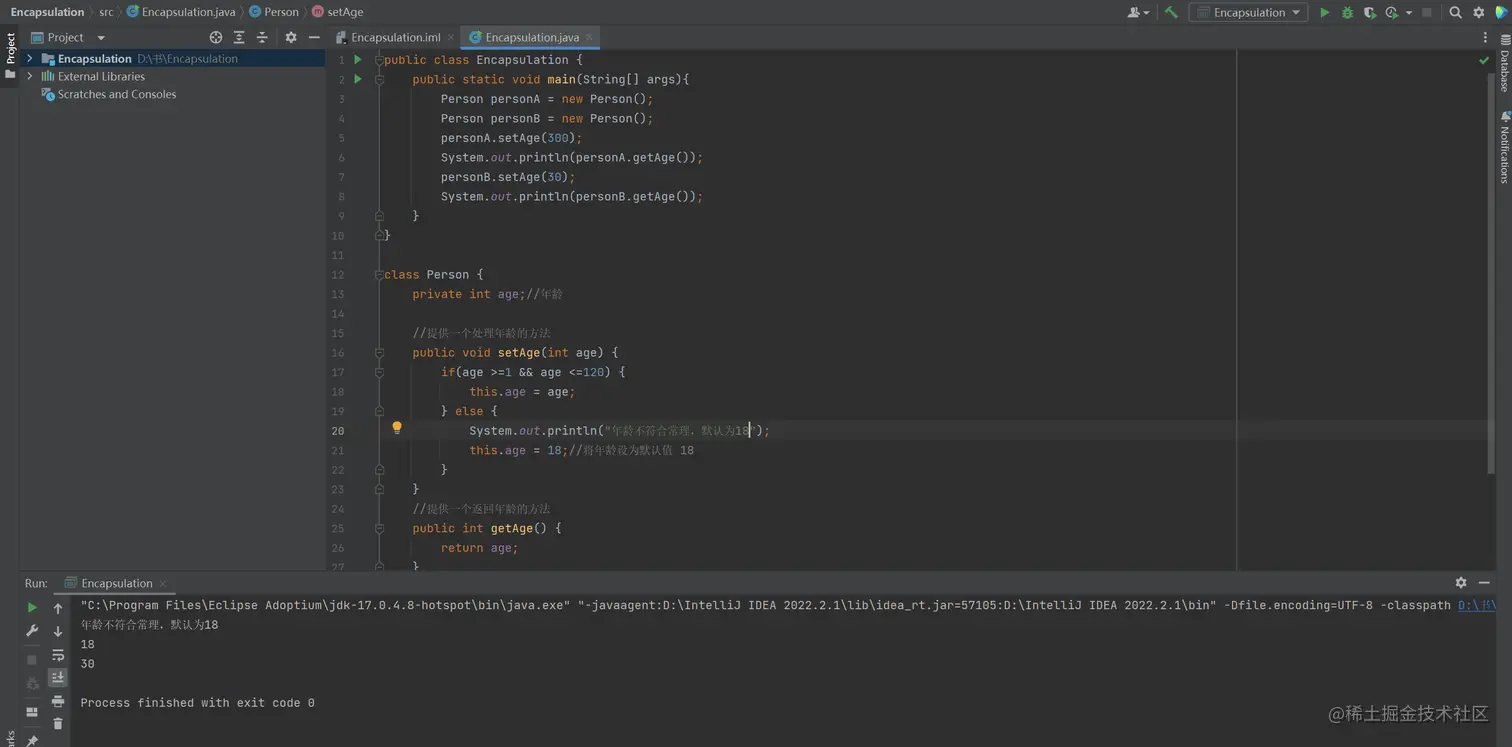The height and width of the screenshot is (747, 1512).
Task: Open editor tabs more options menu
Action: tap(1485, 37)
